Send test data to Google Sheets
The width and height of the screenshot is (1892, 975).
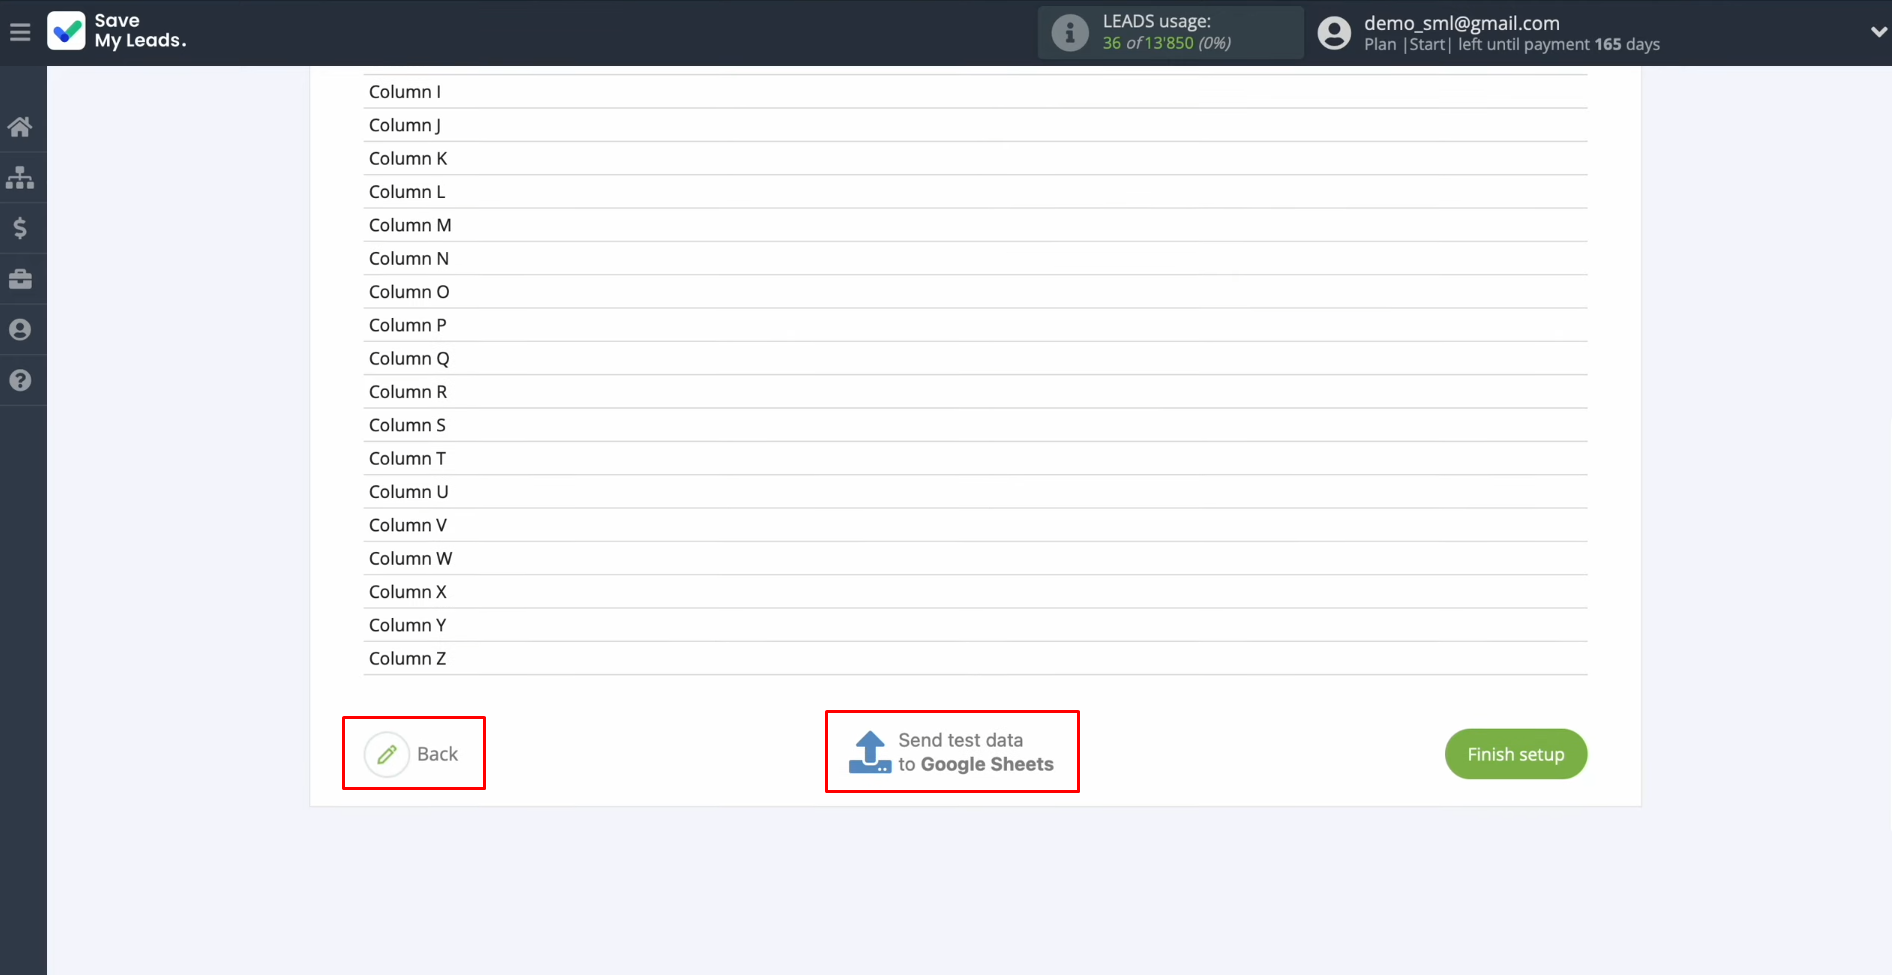[x=952, y=752]
